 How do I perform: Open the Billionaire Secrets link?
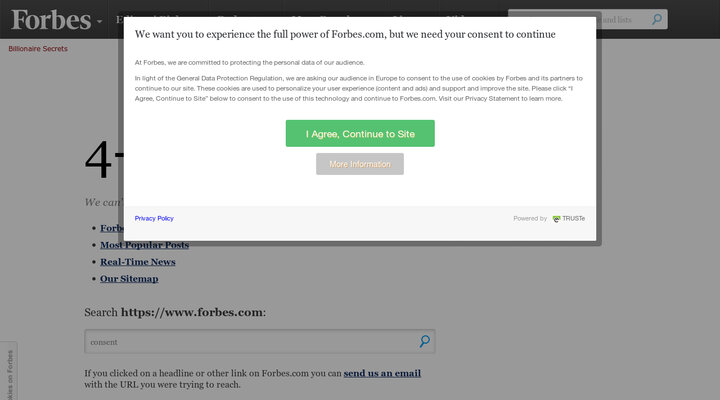pyautogui.click(x=38, y=48)
